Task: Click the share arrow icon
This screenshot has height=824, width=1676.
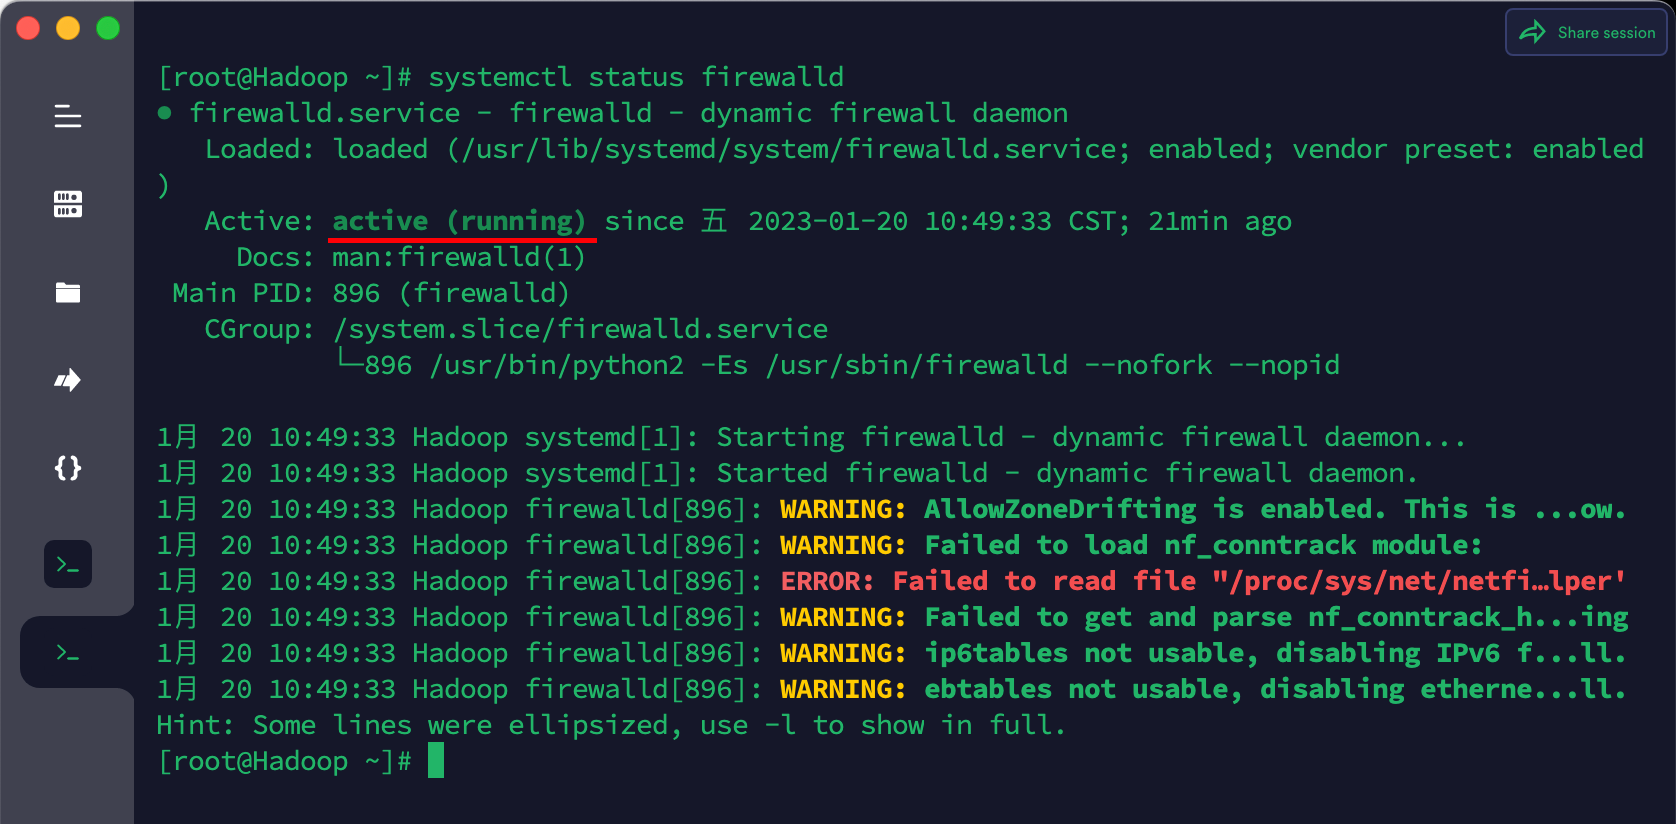Action: [x=1532, y=32]
